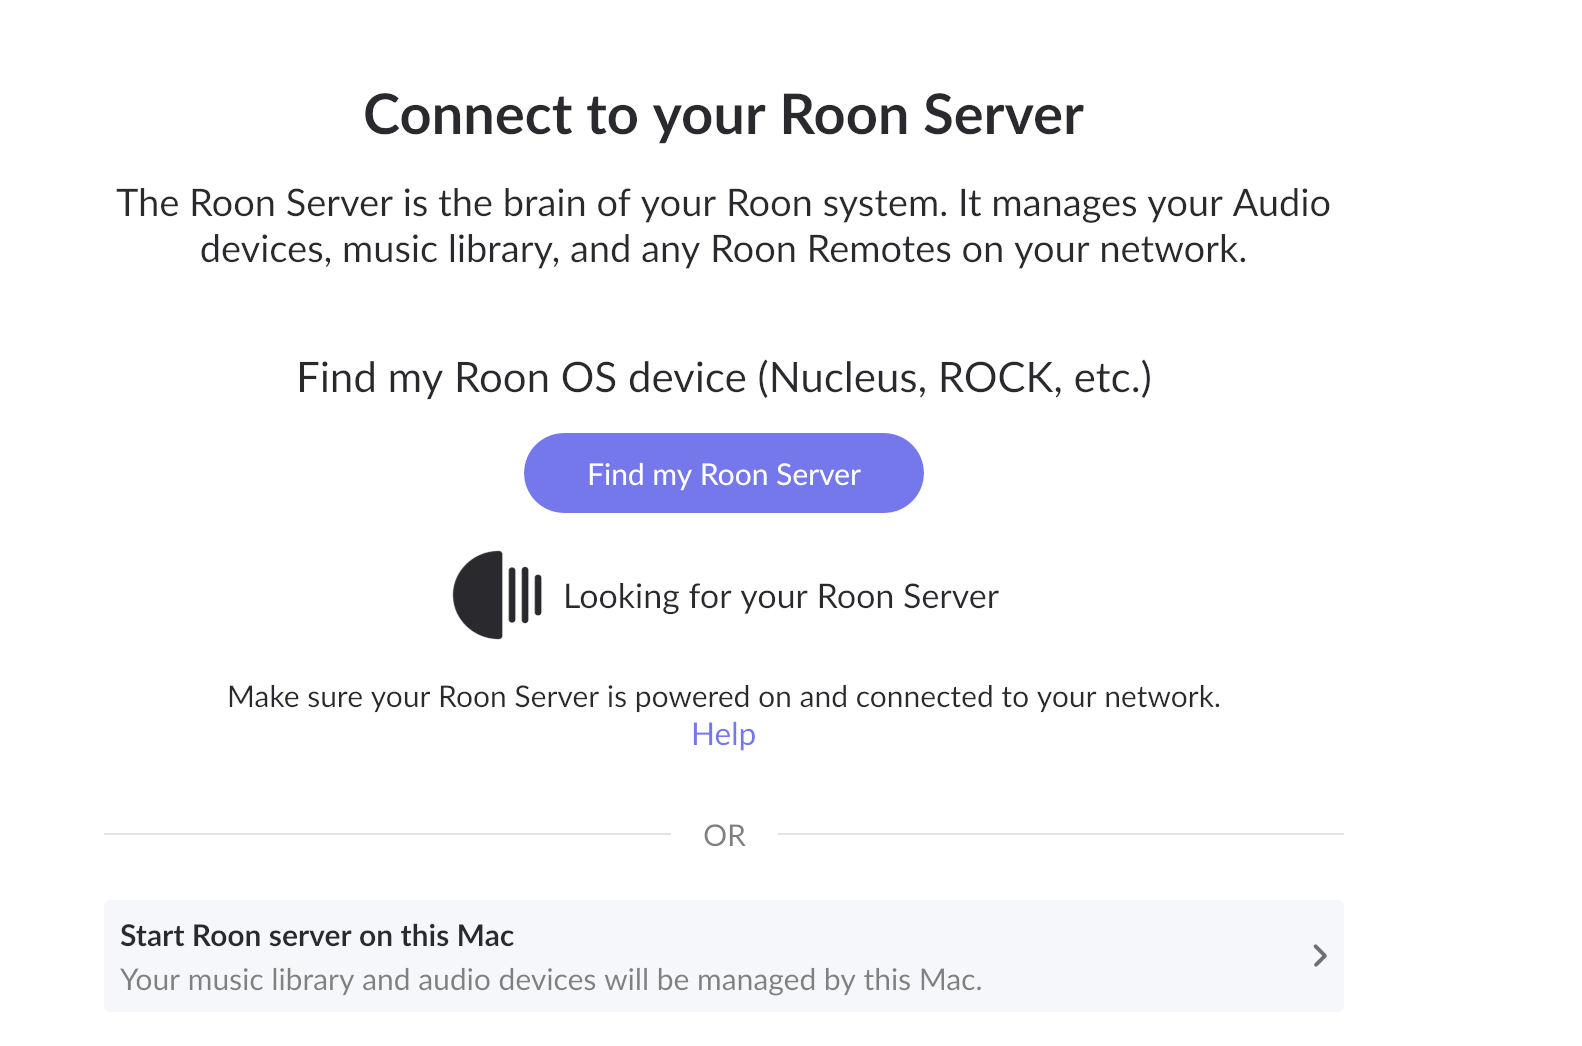Click the brain of your Roon system description
Viewport: 1582px width, 1046px height.
(723, 226)
